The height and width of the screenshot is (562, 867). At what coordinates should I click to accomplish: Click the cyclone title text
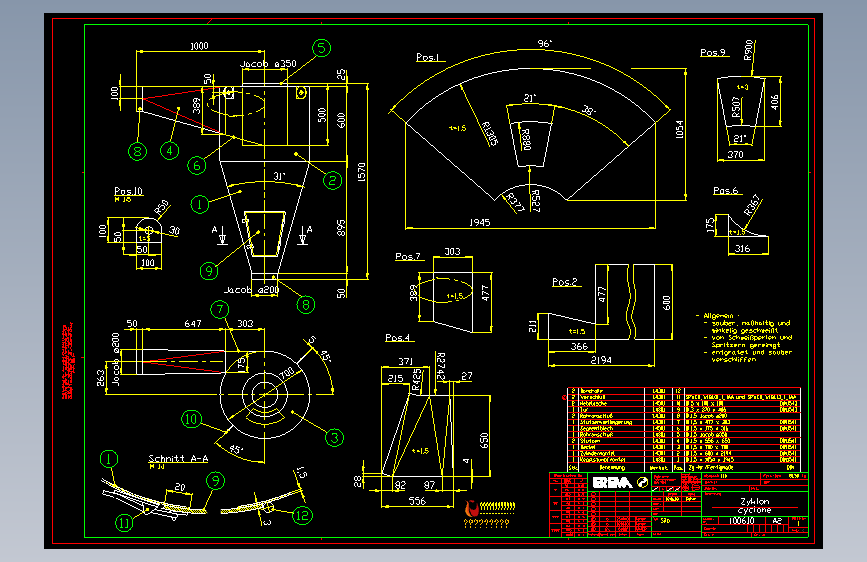click(x=754, y=510)
